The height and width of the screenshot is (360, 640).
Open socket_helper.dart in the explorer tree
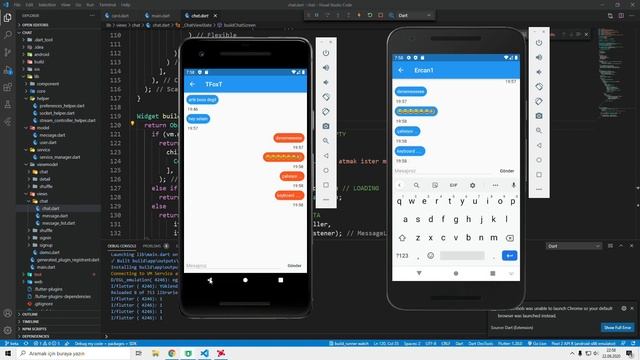(57, 113)
